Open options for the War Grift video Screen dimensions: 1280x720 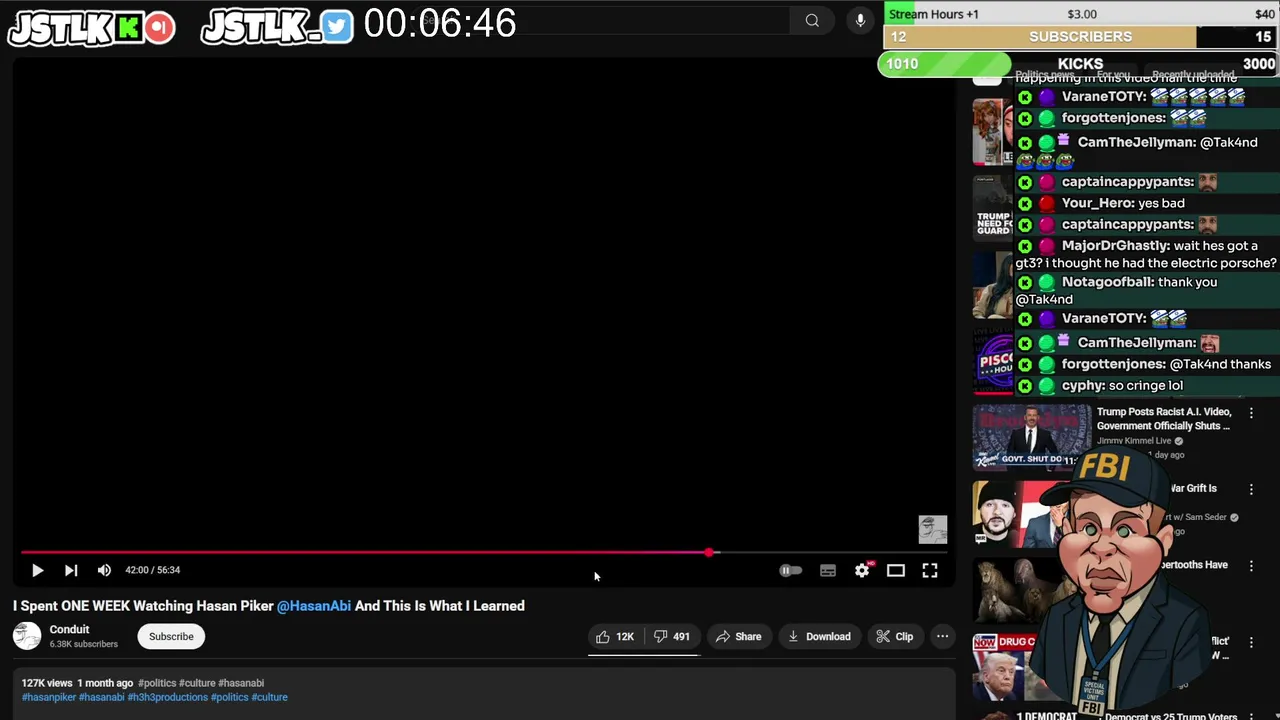click(x=1251, y=489)
